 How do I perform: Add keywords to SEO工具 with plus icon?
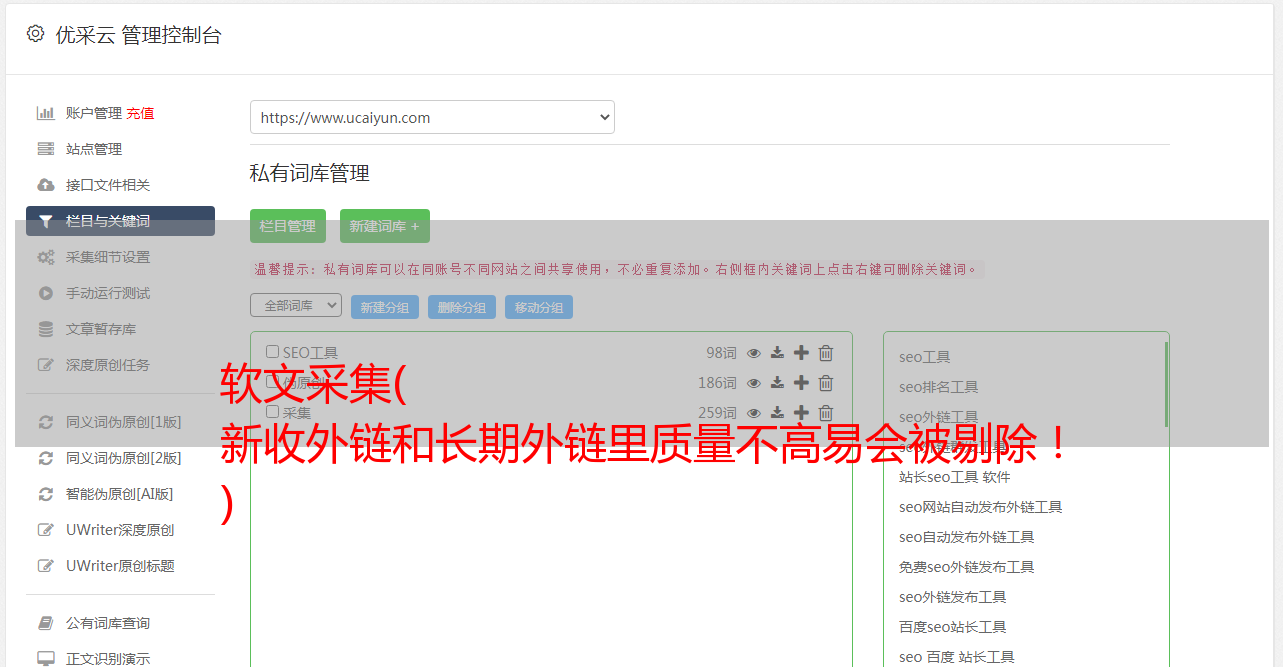point(801,353)
